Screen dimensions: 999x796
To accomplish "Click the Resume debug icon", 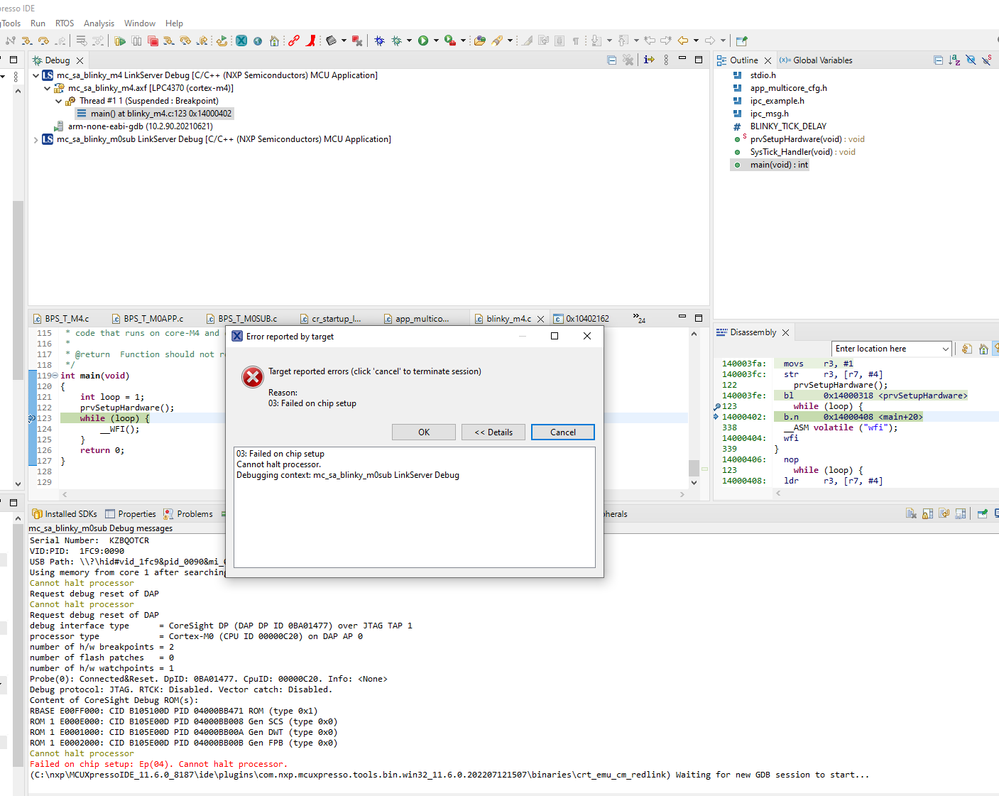I will [121, 41].
